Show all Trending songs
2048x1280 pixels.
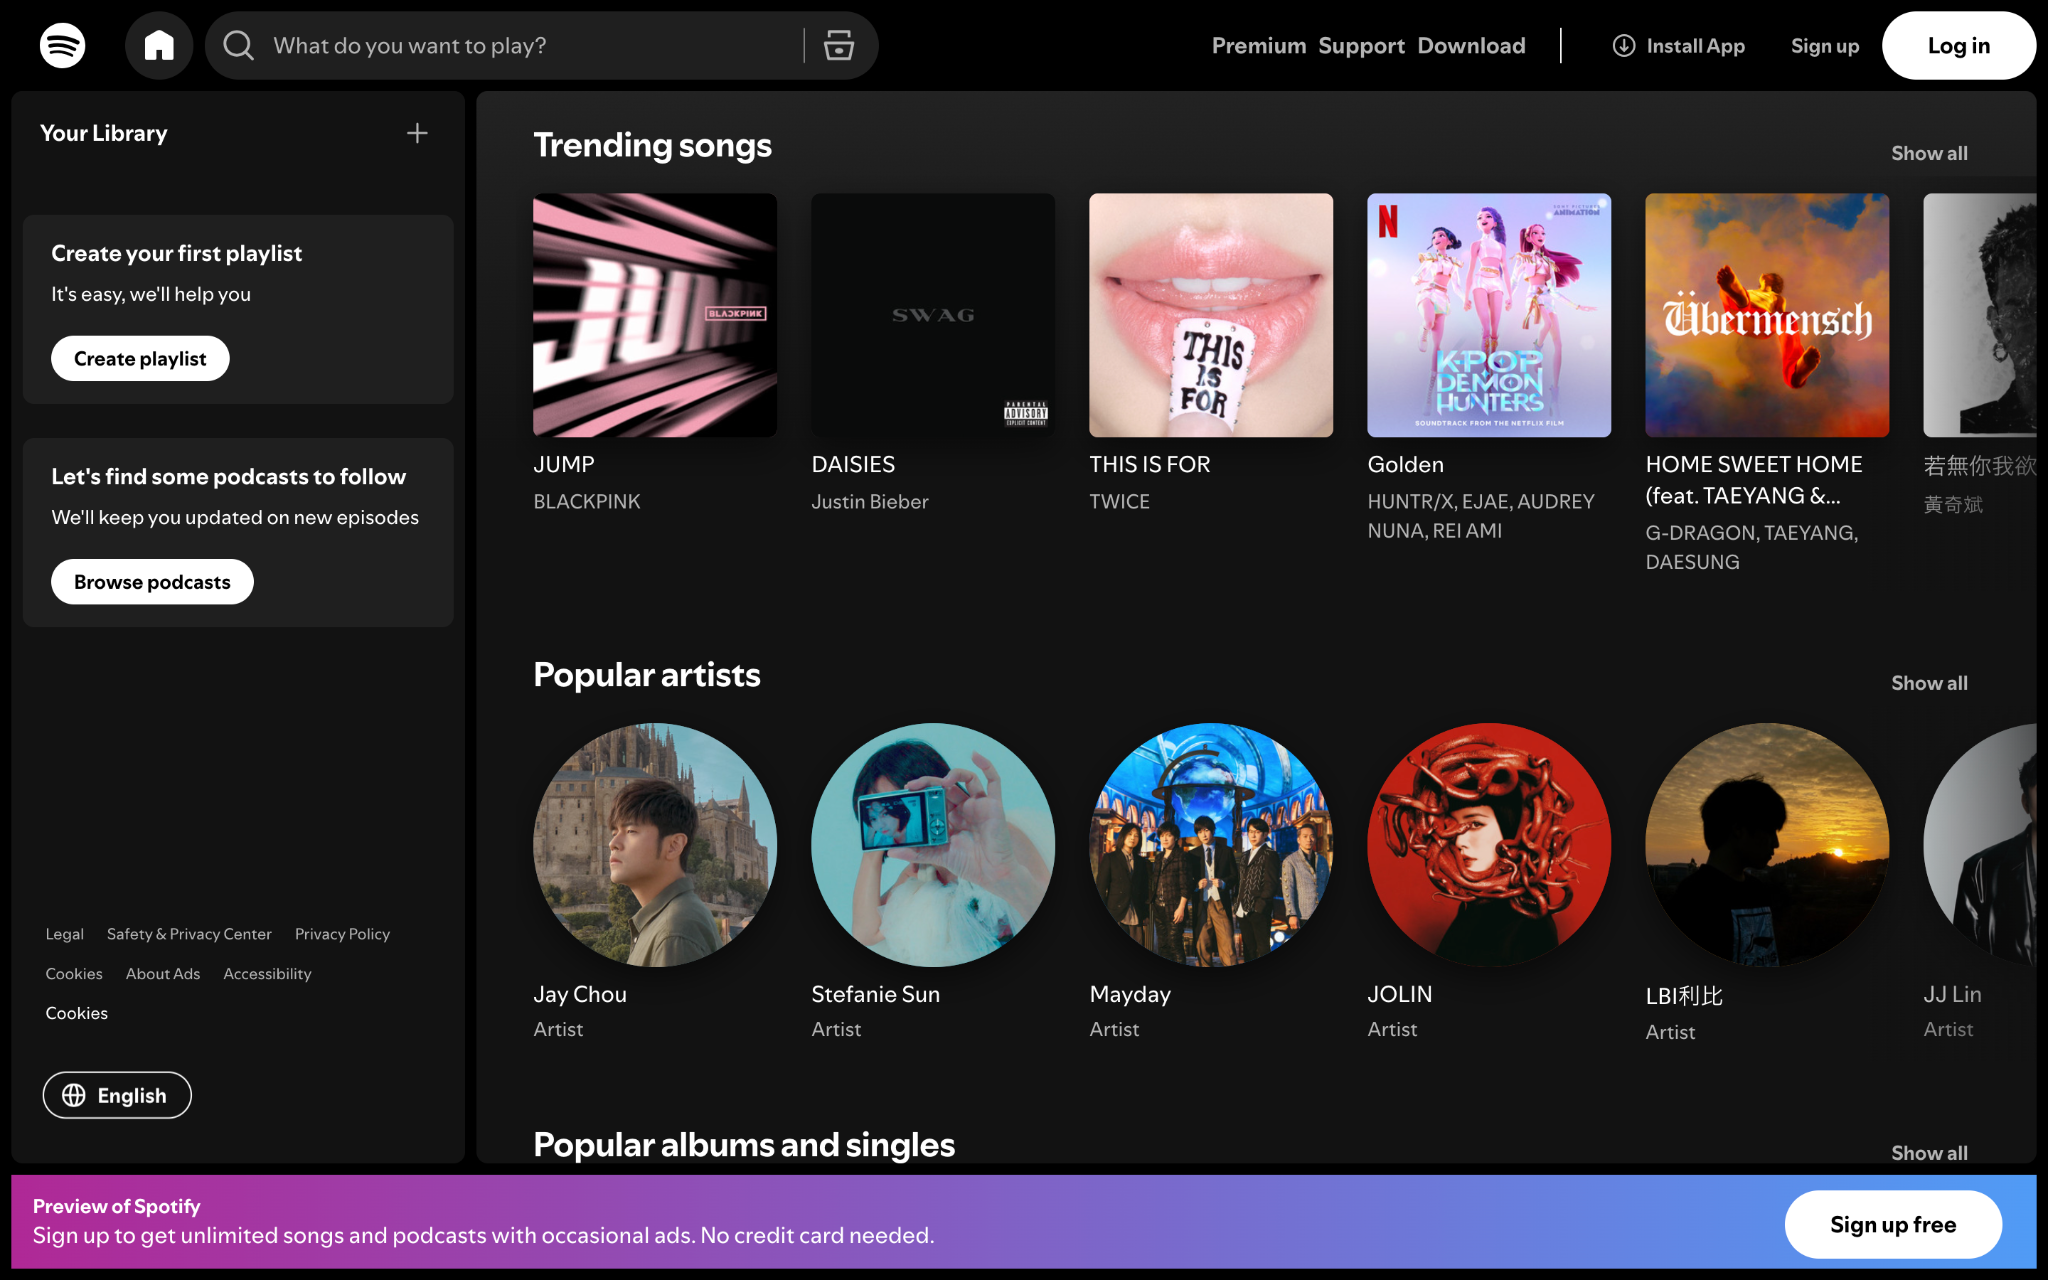[x=1929, y=153]
